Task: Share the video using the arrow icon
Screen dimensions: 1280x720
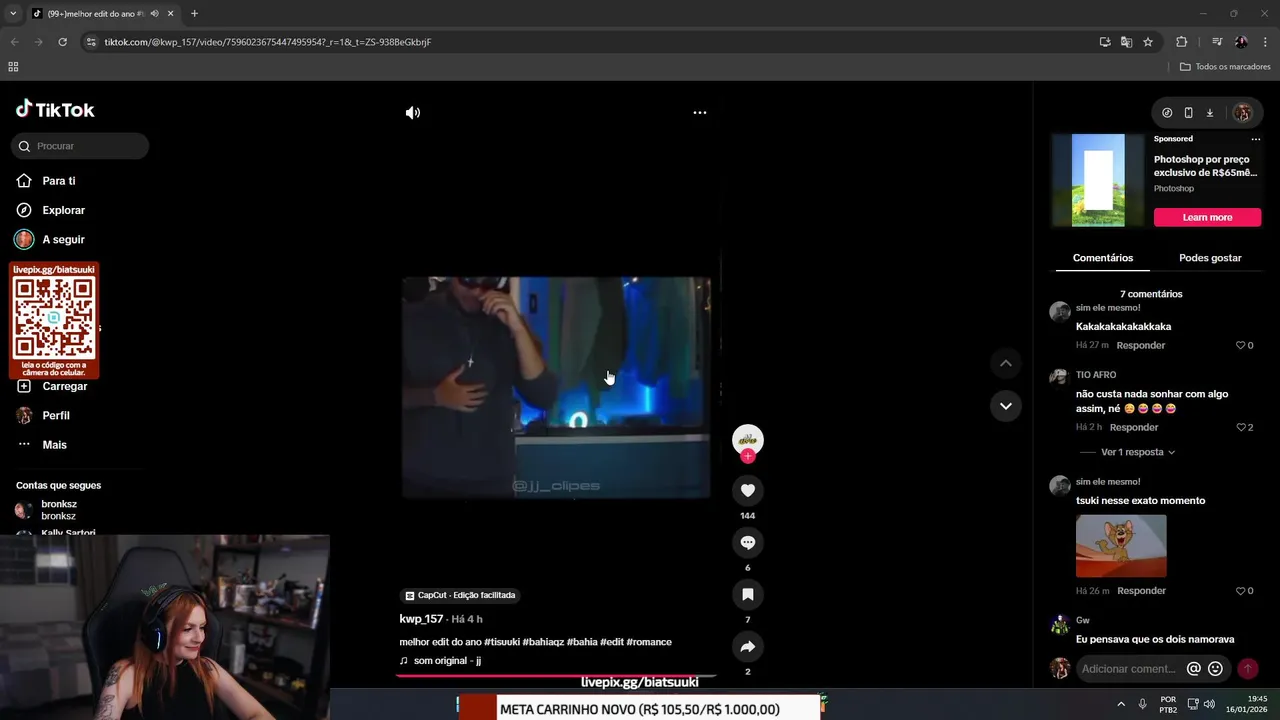Action: click(747, 646)
